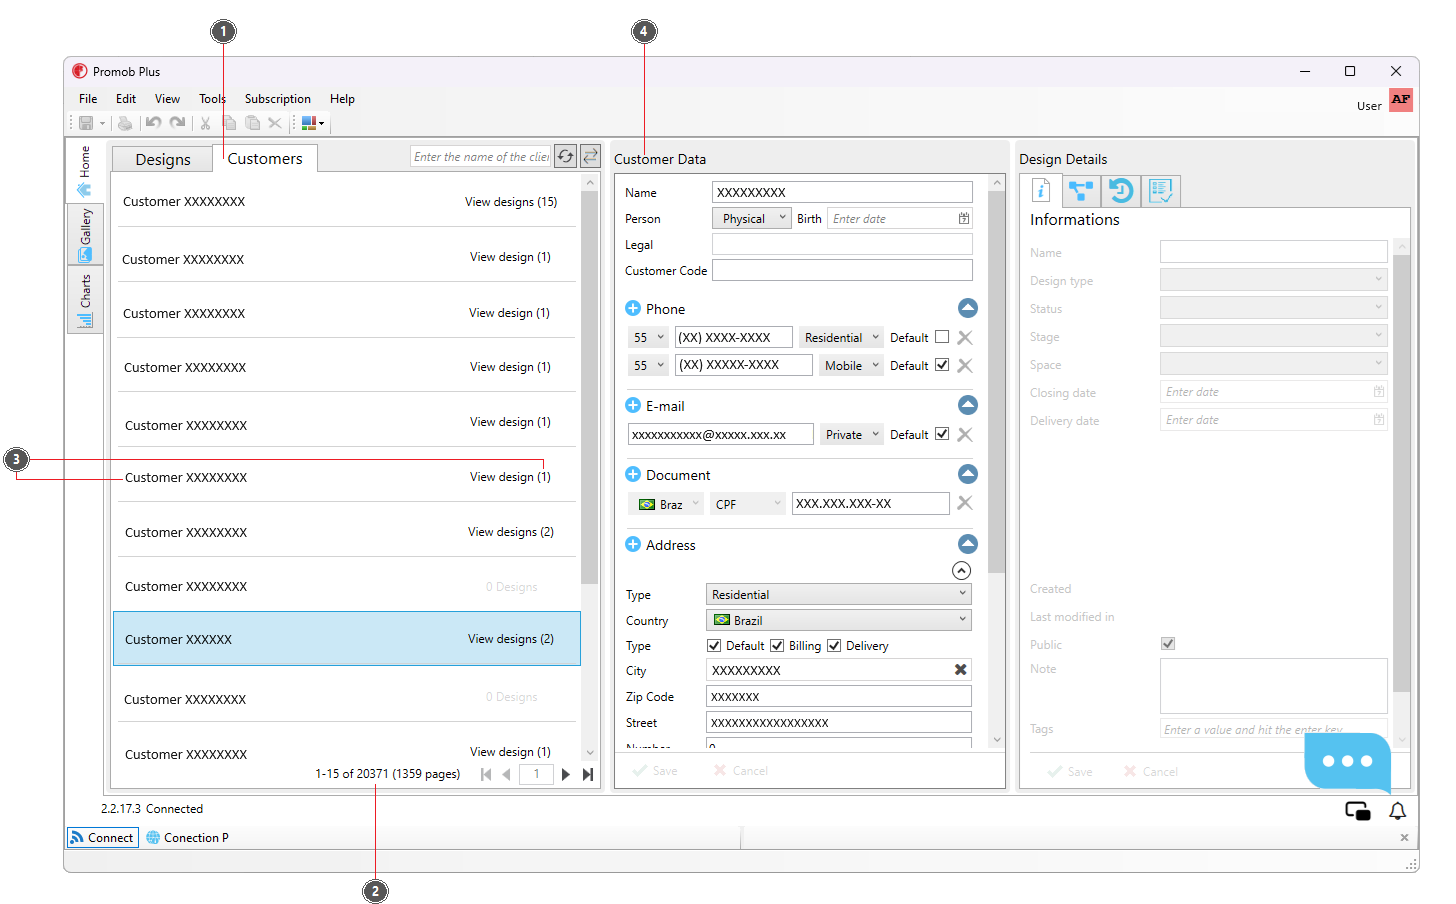The height and width of the screenshot is (904, 1456).
Task: Toggle Default checkbox for Residential phone
Action: (942, 337)
